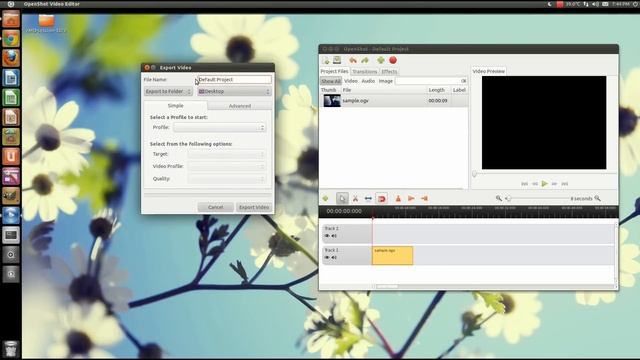This screenshot has width=640, height=360.
Task: Skip to start of video preview
Action: coord(524,184)
